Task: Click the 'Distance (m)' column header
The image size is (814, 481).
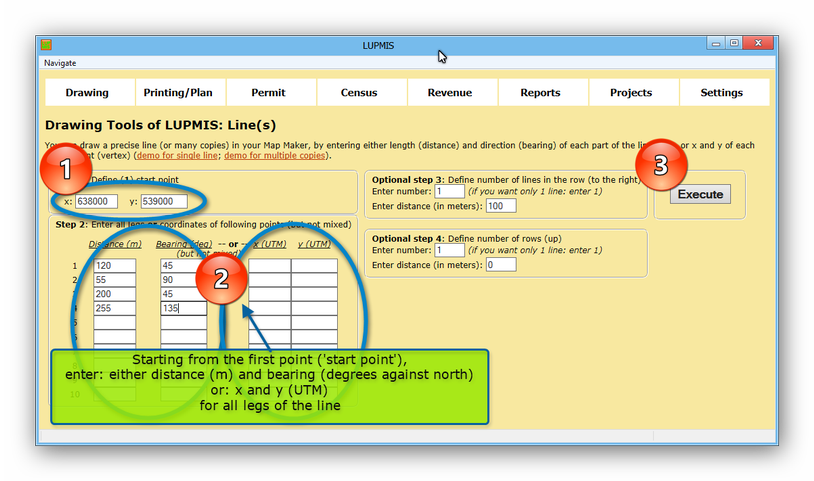Action: [x=115, y=244]
